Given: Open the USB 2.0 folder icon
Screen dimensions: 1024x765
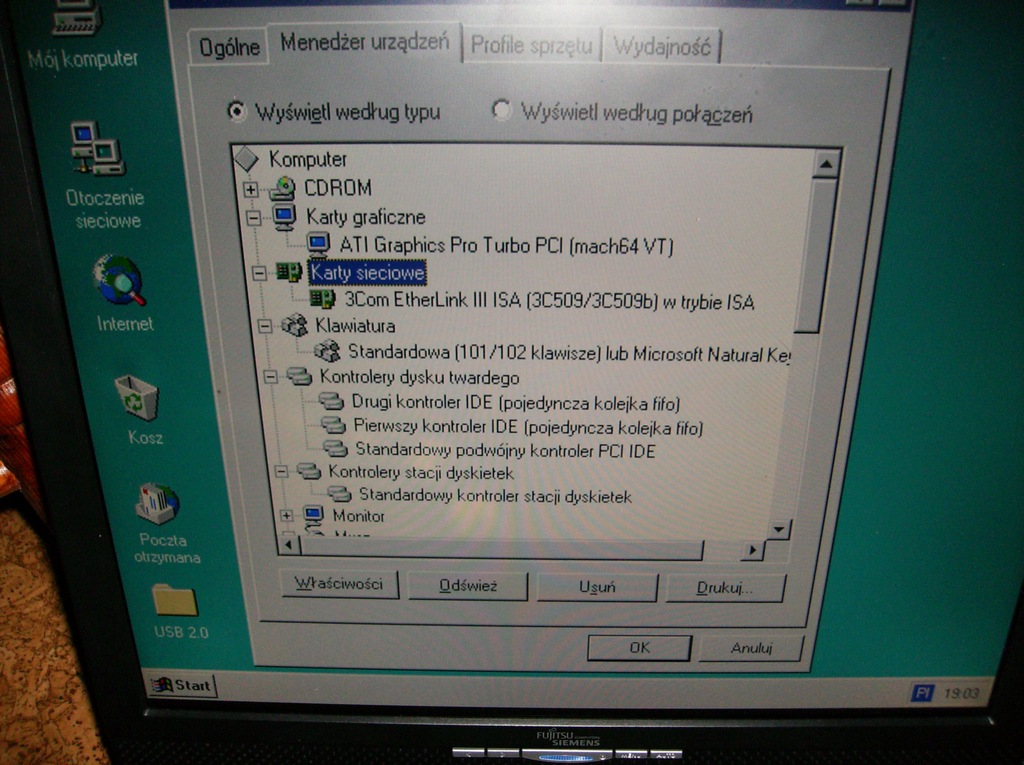Looking at the screenshot, I should click(174, 600).
